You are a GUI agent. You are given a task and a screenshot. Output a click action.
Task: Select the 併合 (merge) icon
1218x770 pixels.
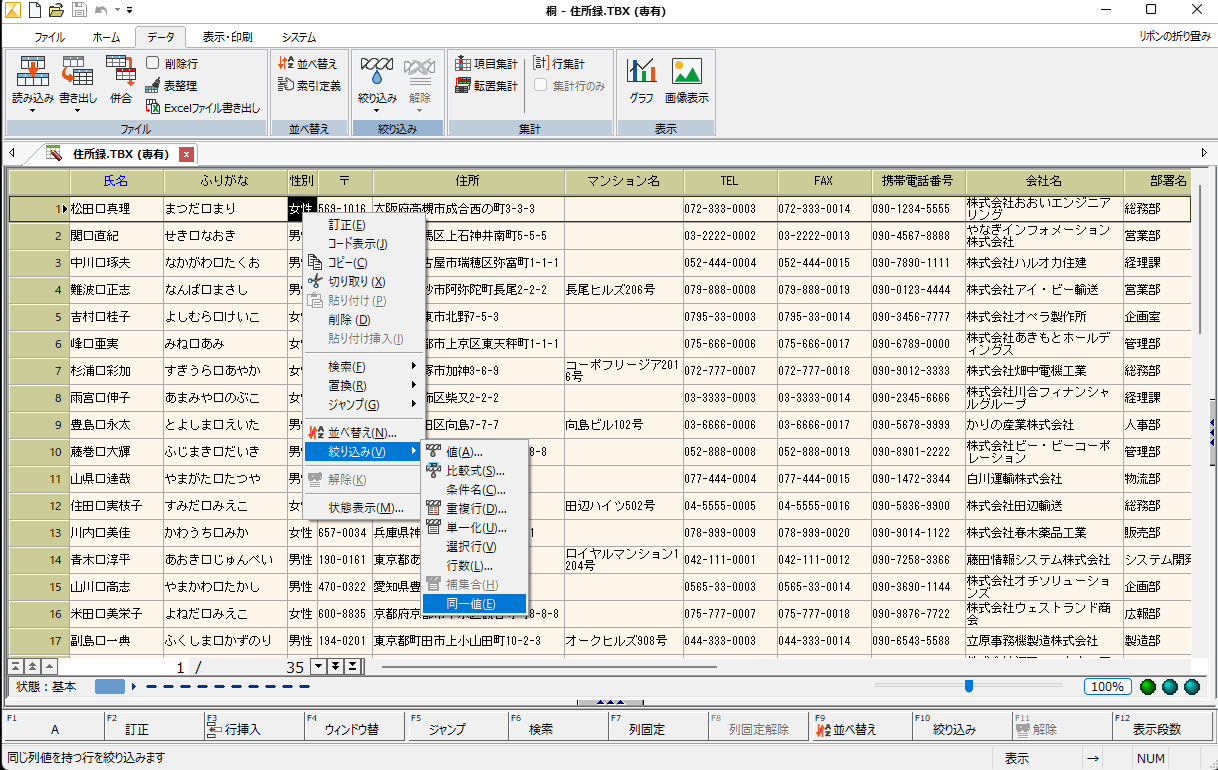click(x=120, y=80)
